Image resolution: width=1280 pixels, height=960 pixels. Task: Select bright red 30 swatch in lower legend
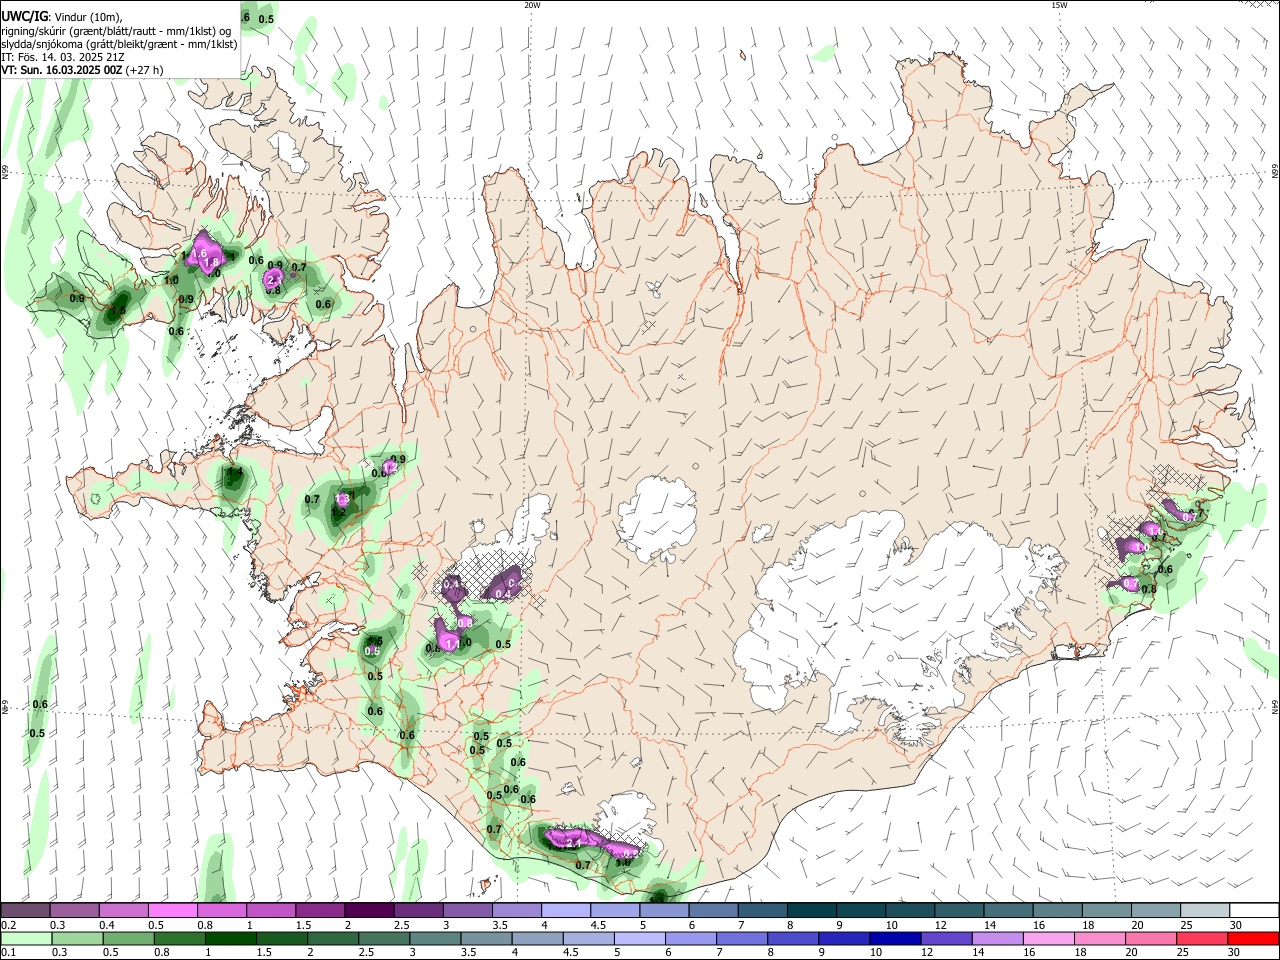(x=1252, y=938)
